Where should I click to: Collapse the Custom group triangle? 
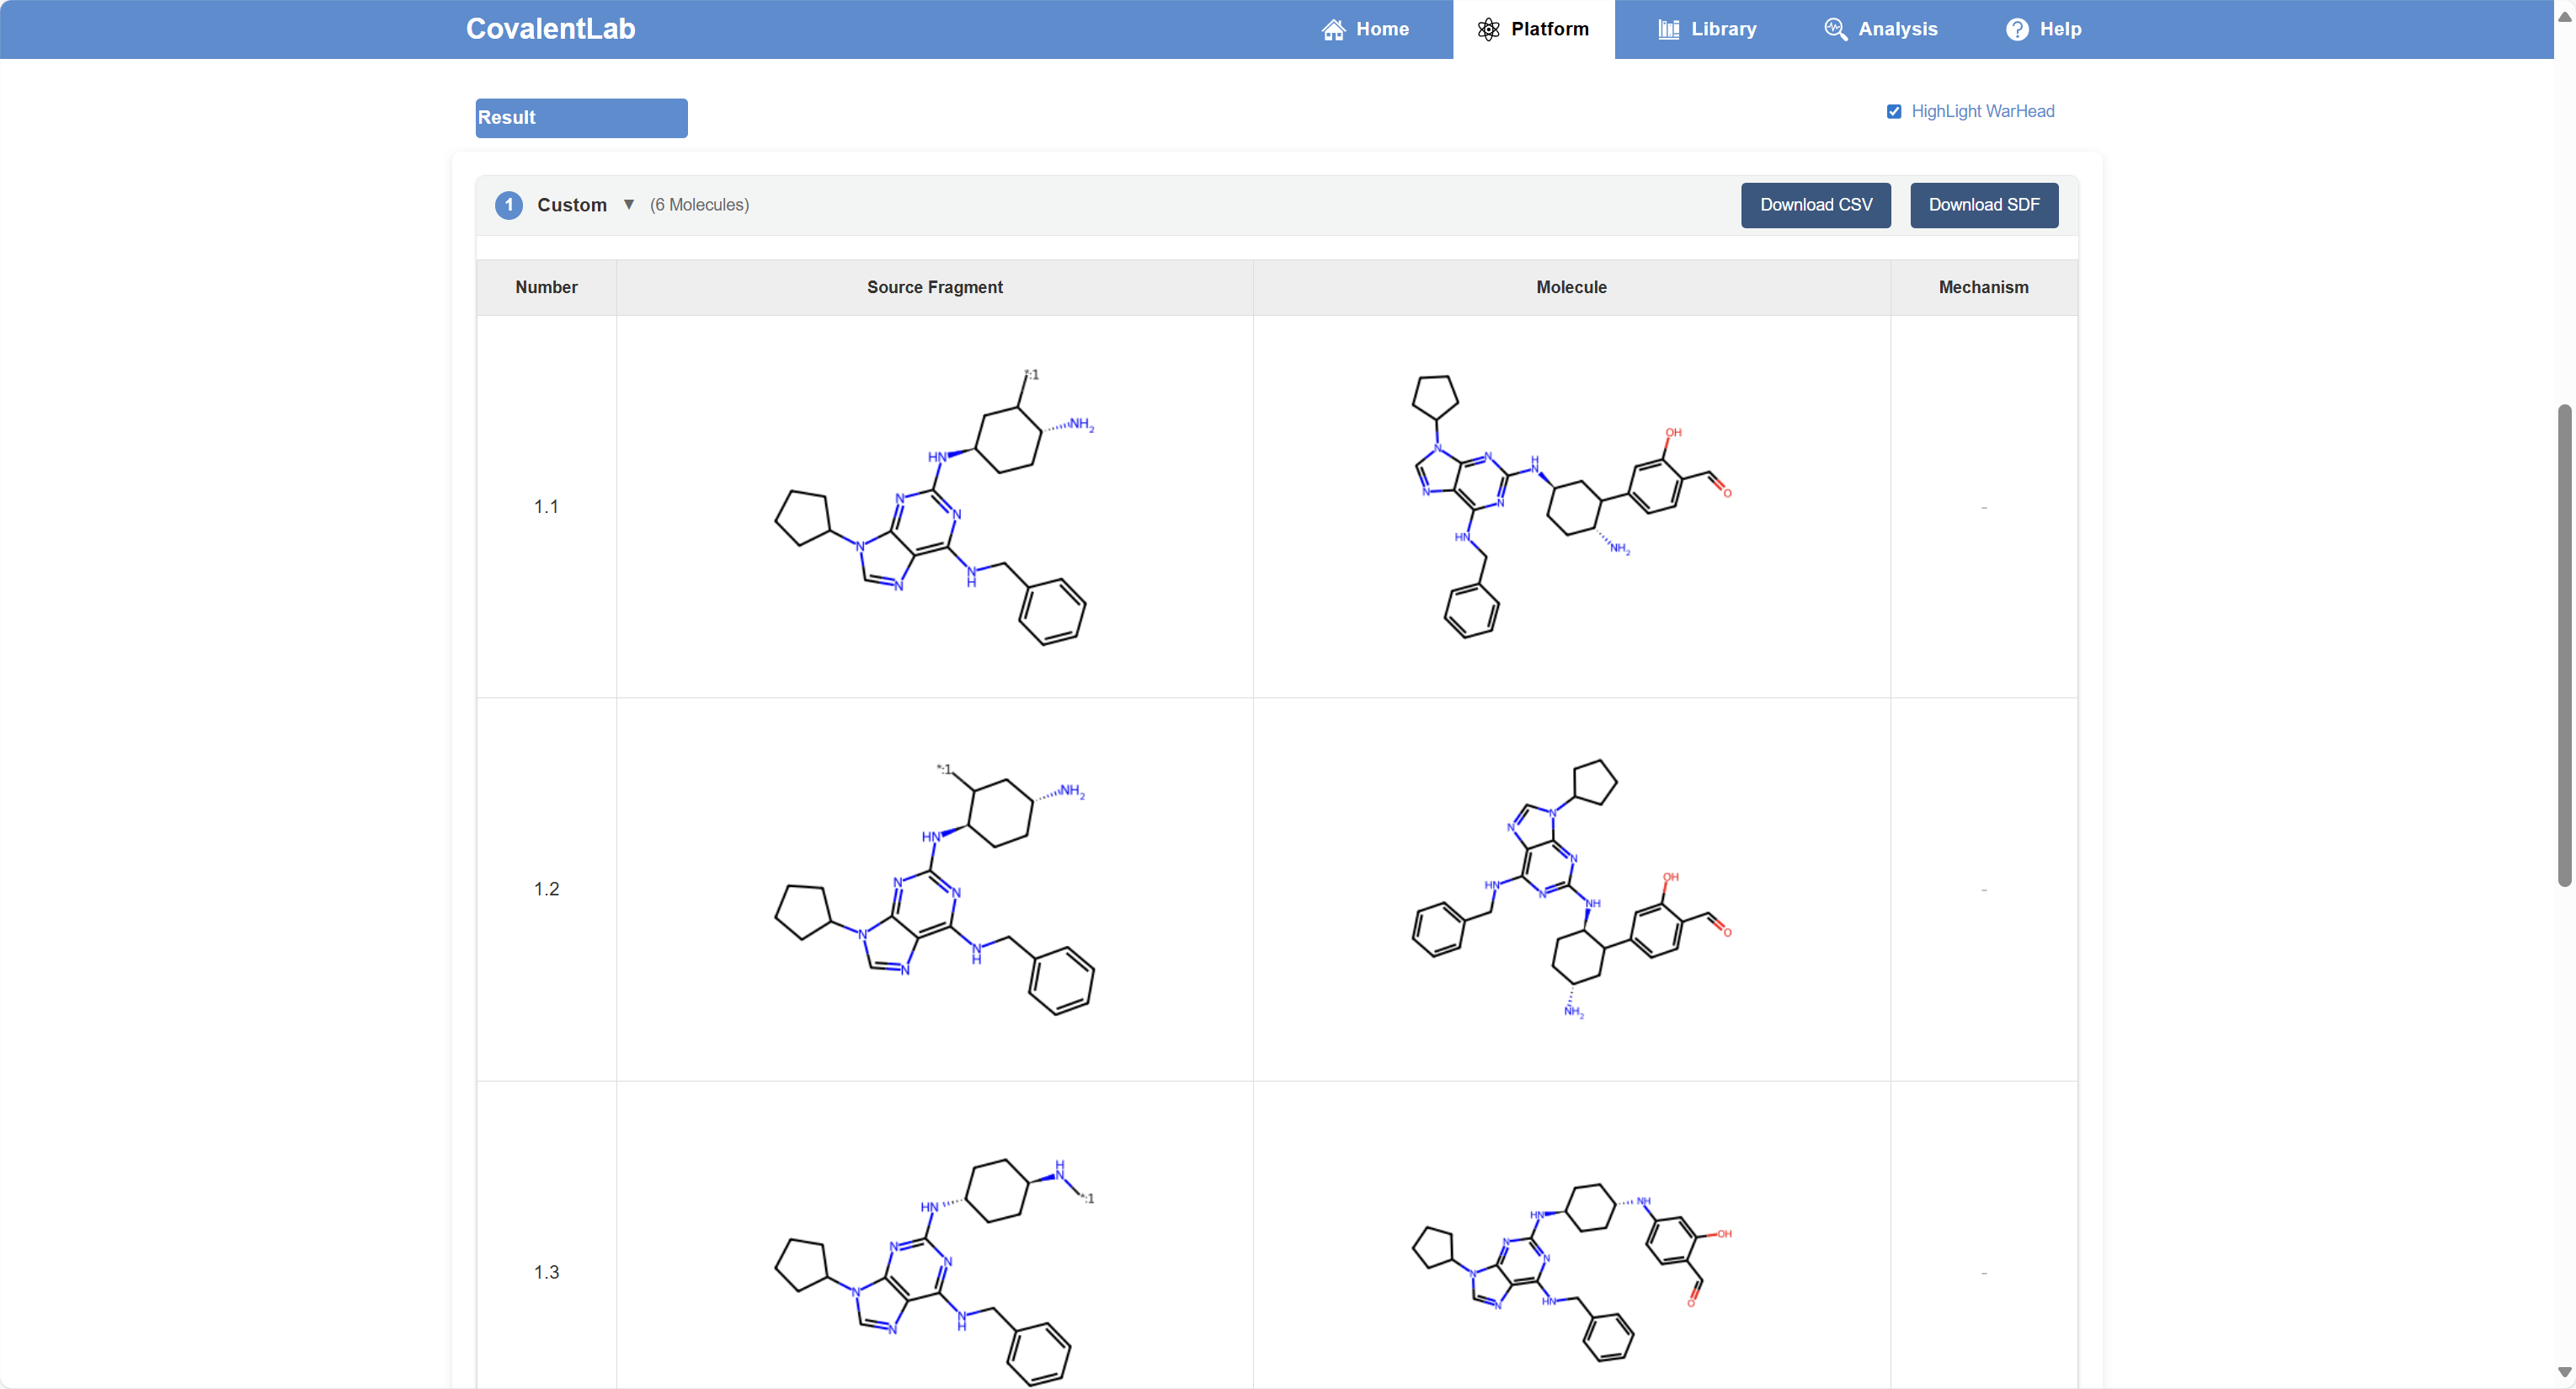pyautogui.click(x=629, y=205)
